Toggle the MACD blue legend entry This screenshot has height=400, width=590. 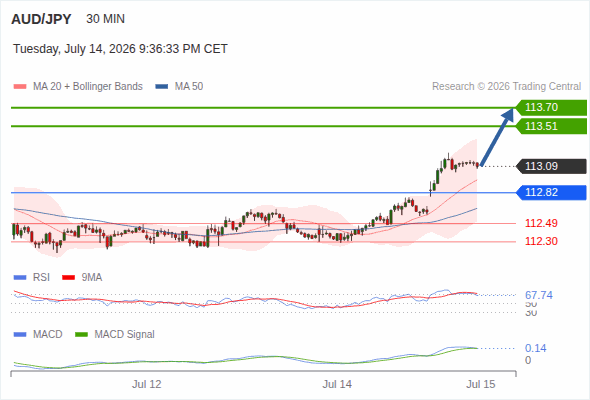[38, 335]
